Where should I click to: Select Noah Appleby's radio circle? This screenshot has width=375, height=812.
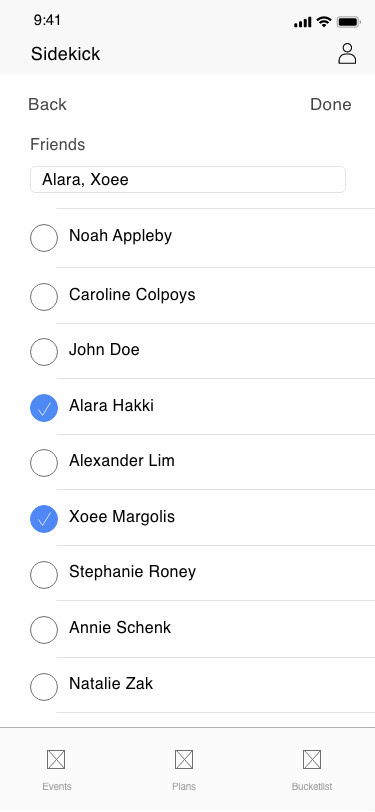(x=44, y=238)
